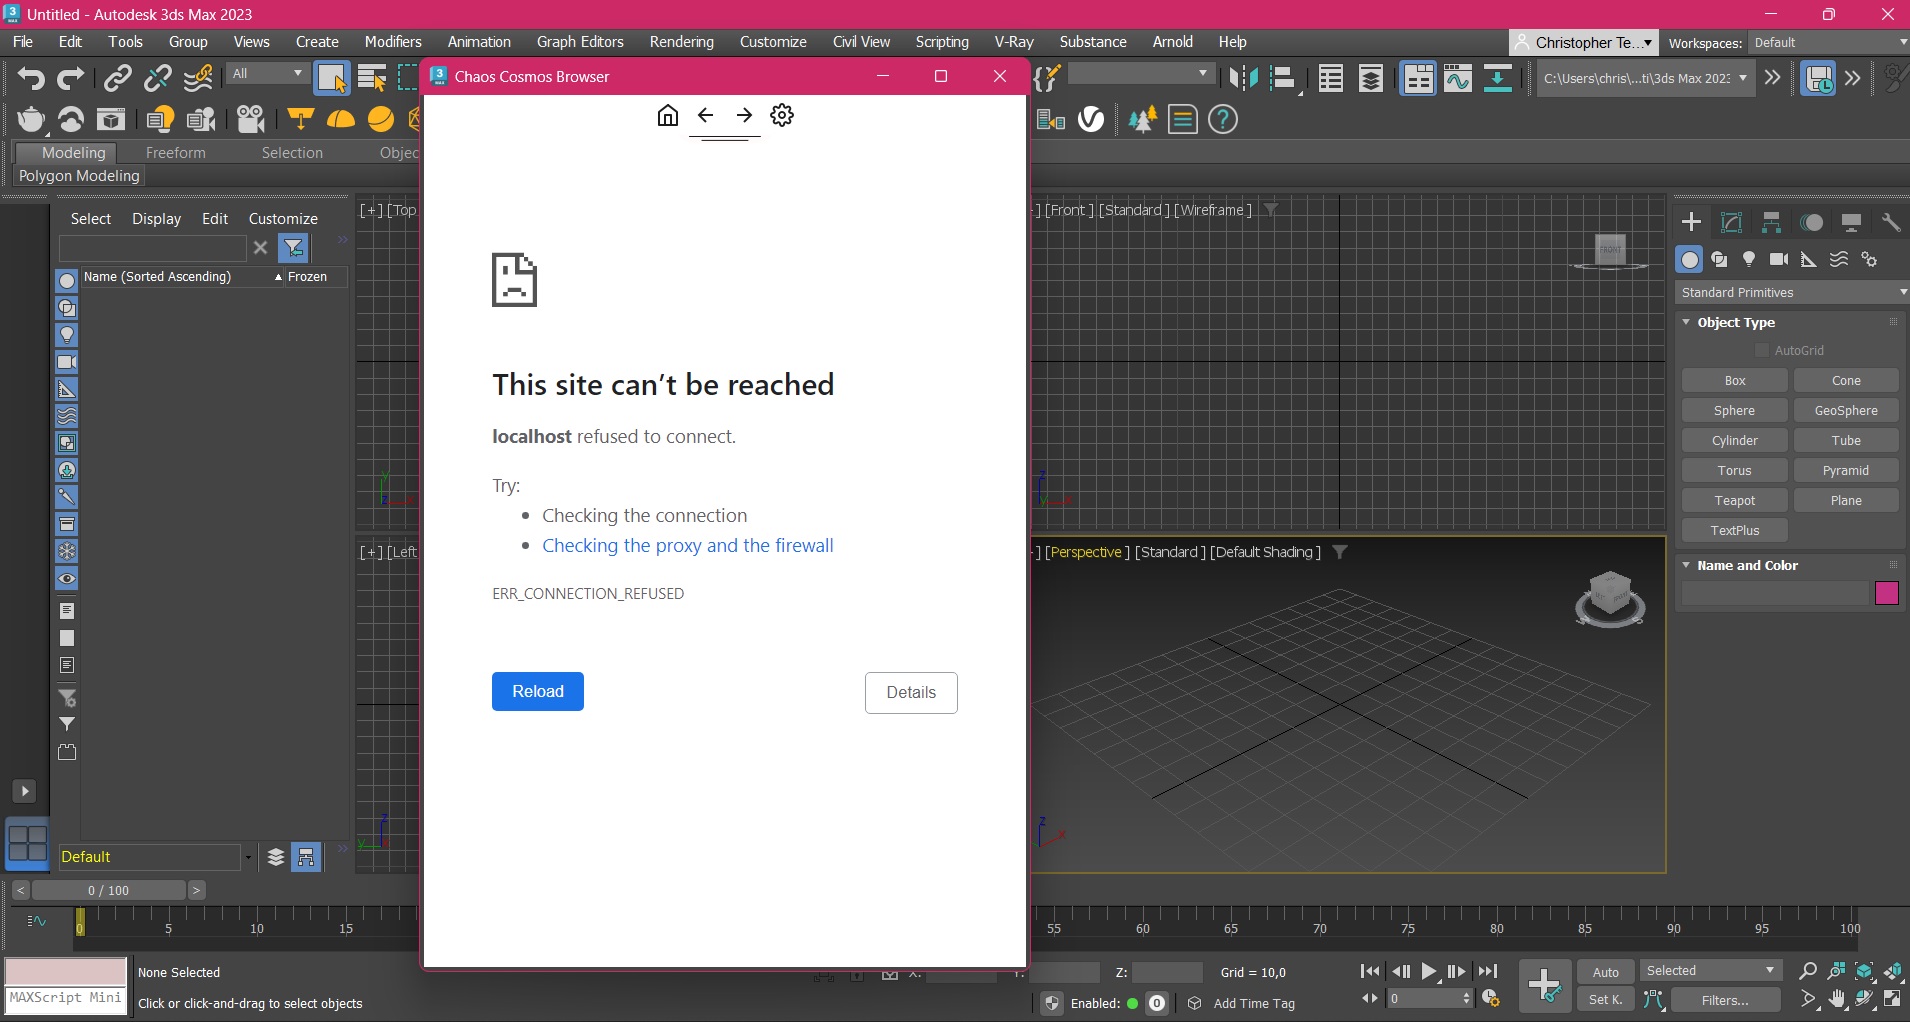Go forward in Chaos Cosmos Browser
The width and height of the screenshot is (1910, 1022).
[744, 116]
